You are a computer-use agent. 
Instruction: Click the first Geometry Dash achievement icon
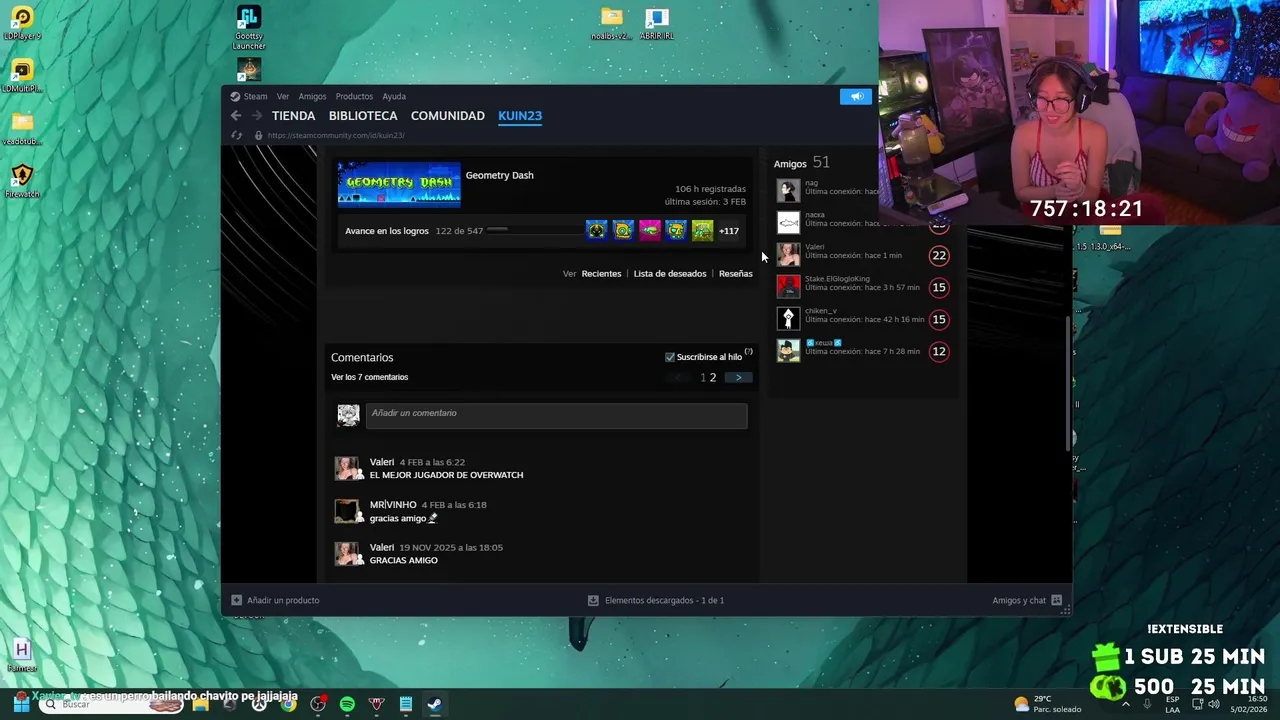pyautogui.click(x=596, y=231)
